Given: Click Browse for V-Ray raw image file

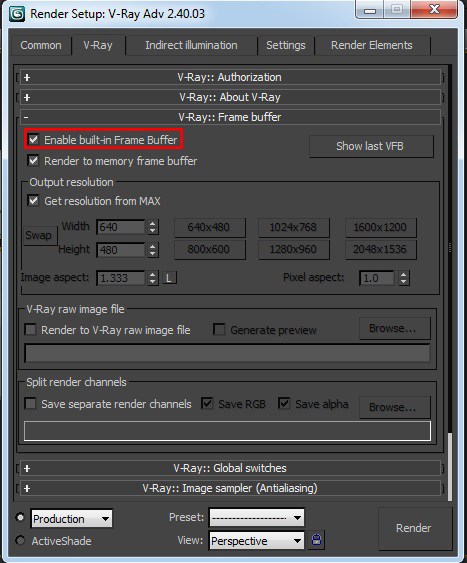Looking at the screenshot, I should coord(394,328).
